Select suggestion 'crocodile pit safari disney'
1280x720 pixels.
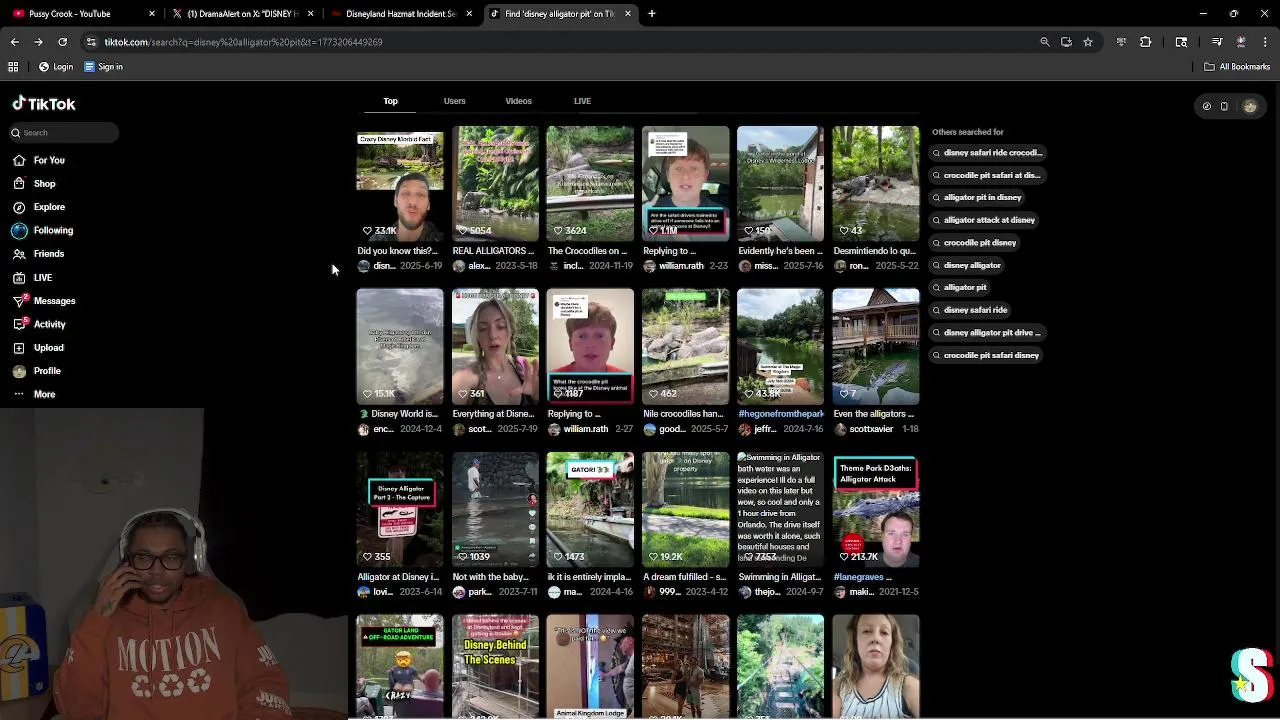click(x=986, y=355)
